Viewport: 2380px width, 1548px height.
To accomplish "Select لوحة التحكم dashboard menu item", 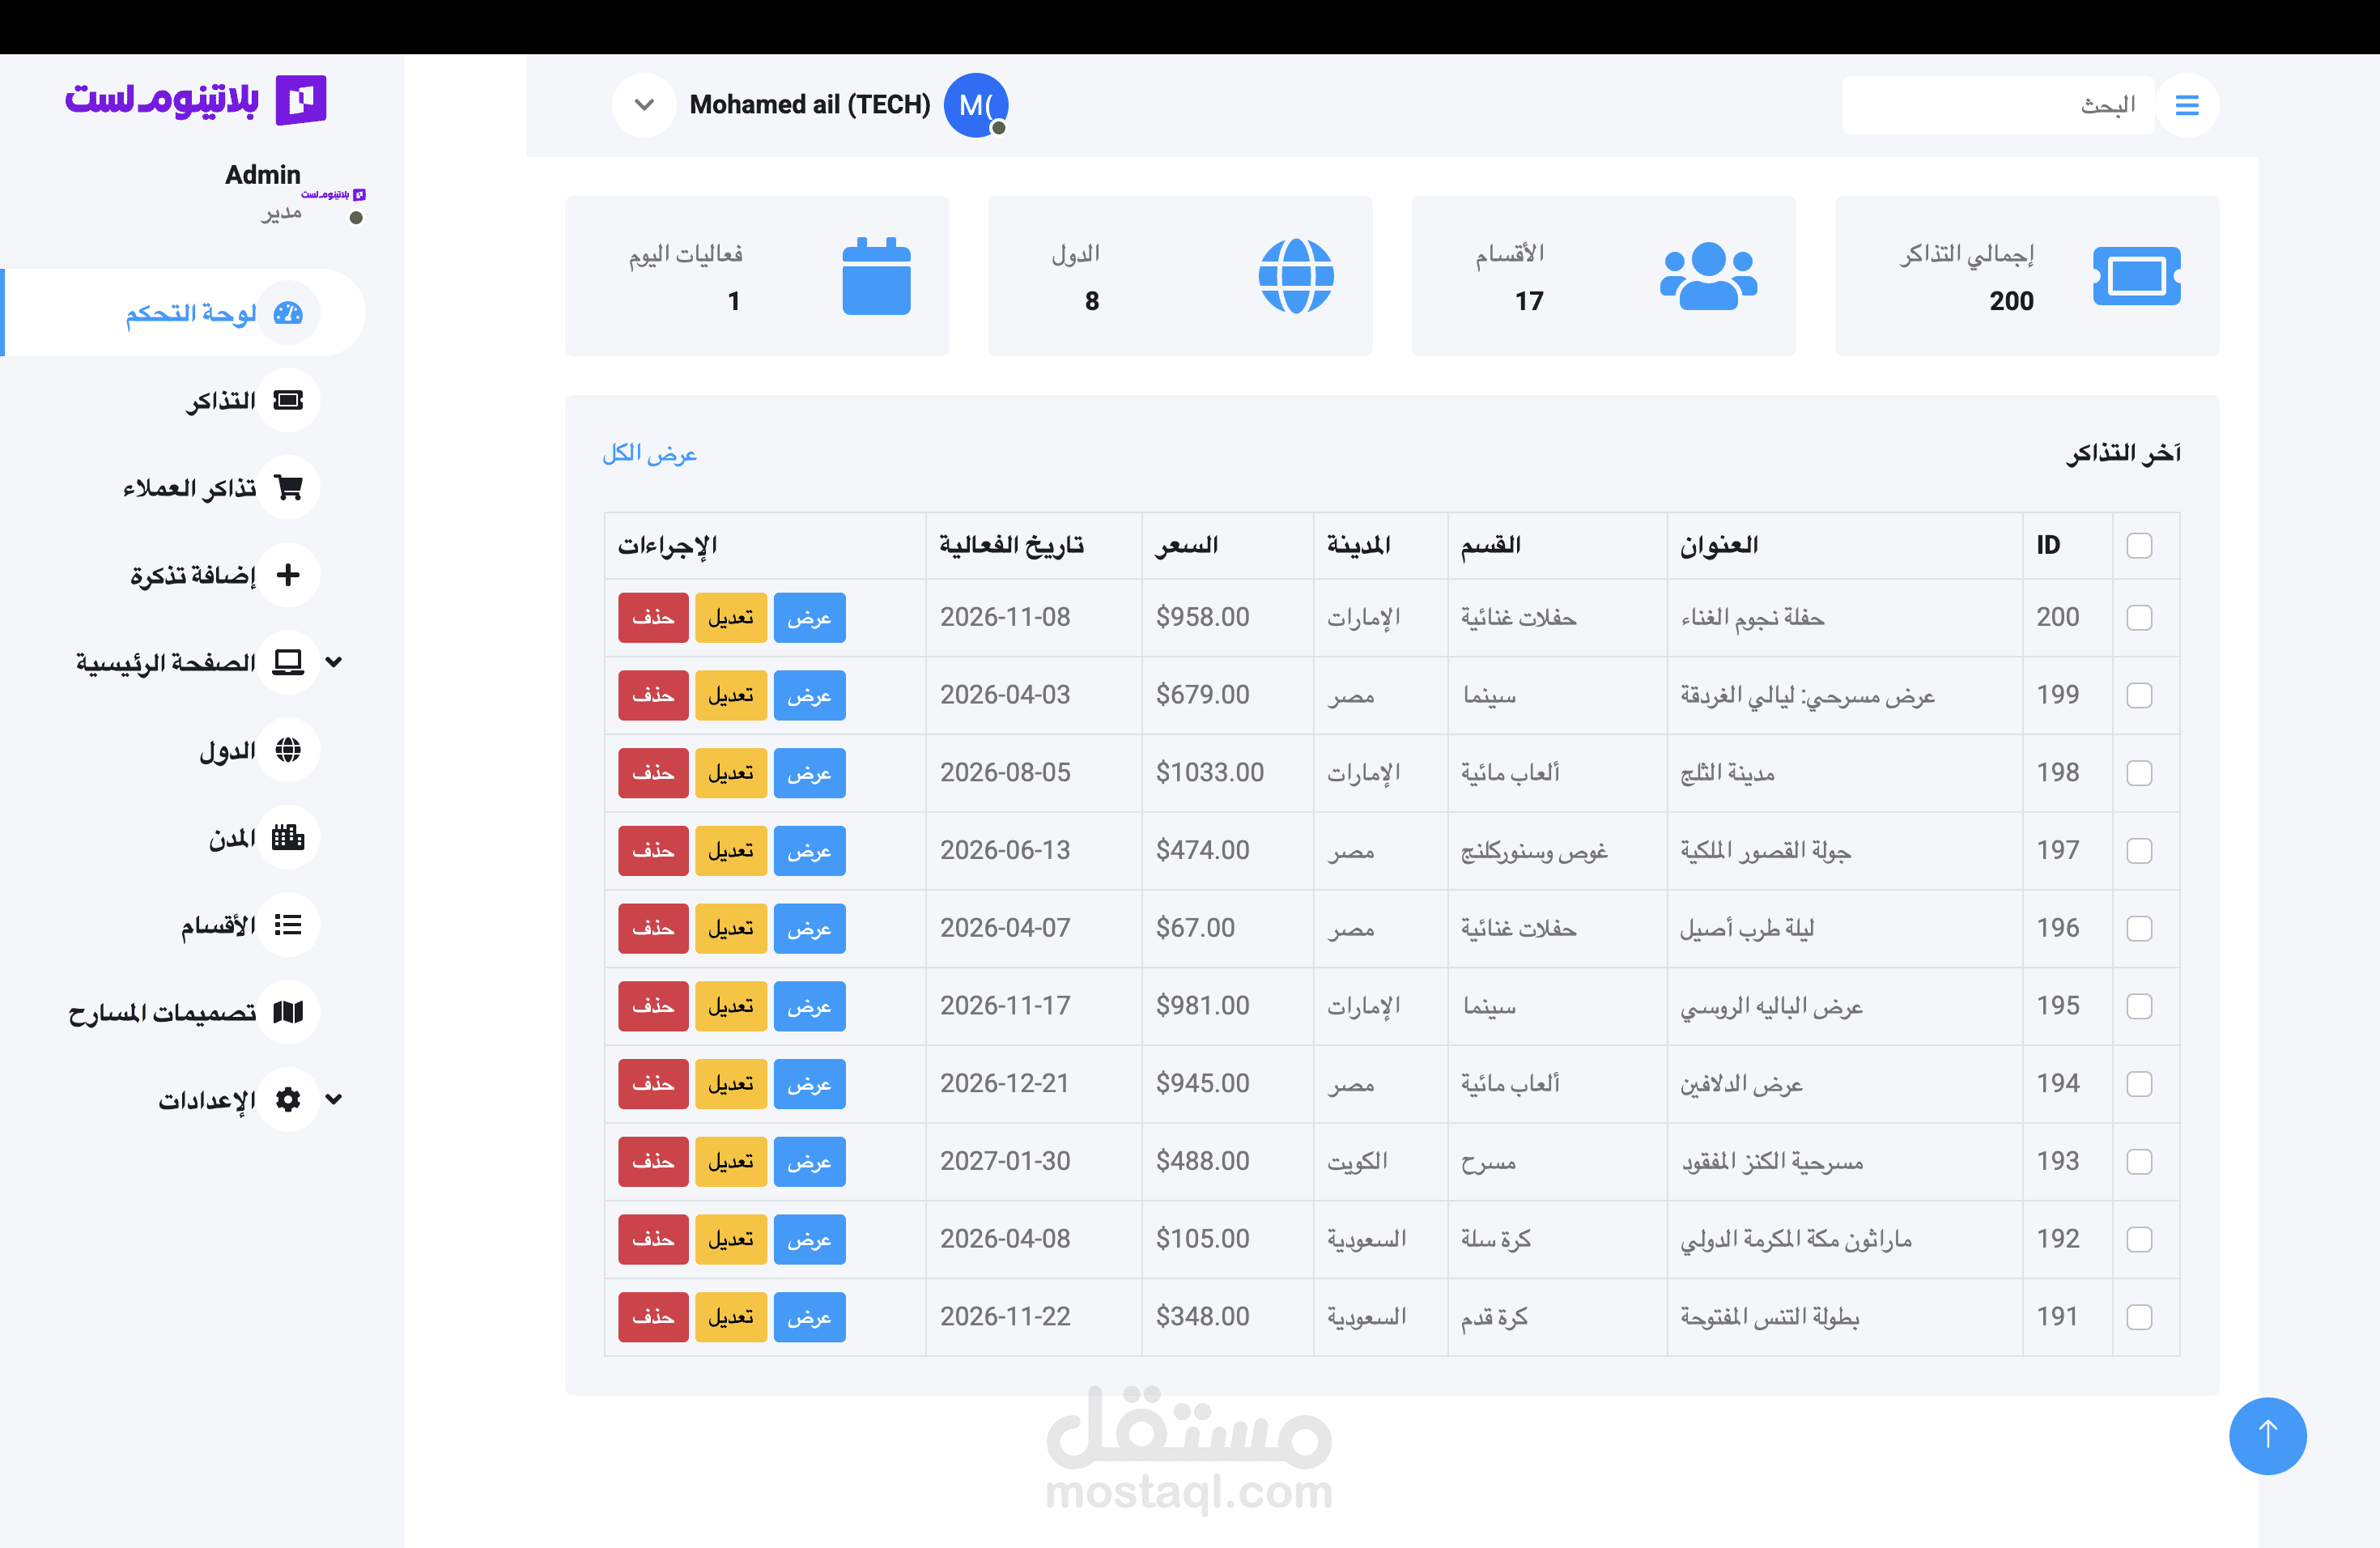I will click(190, 313).
